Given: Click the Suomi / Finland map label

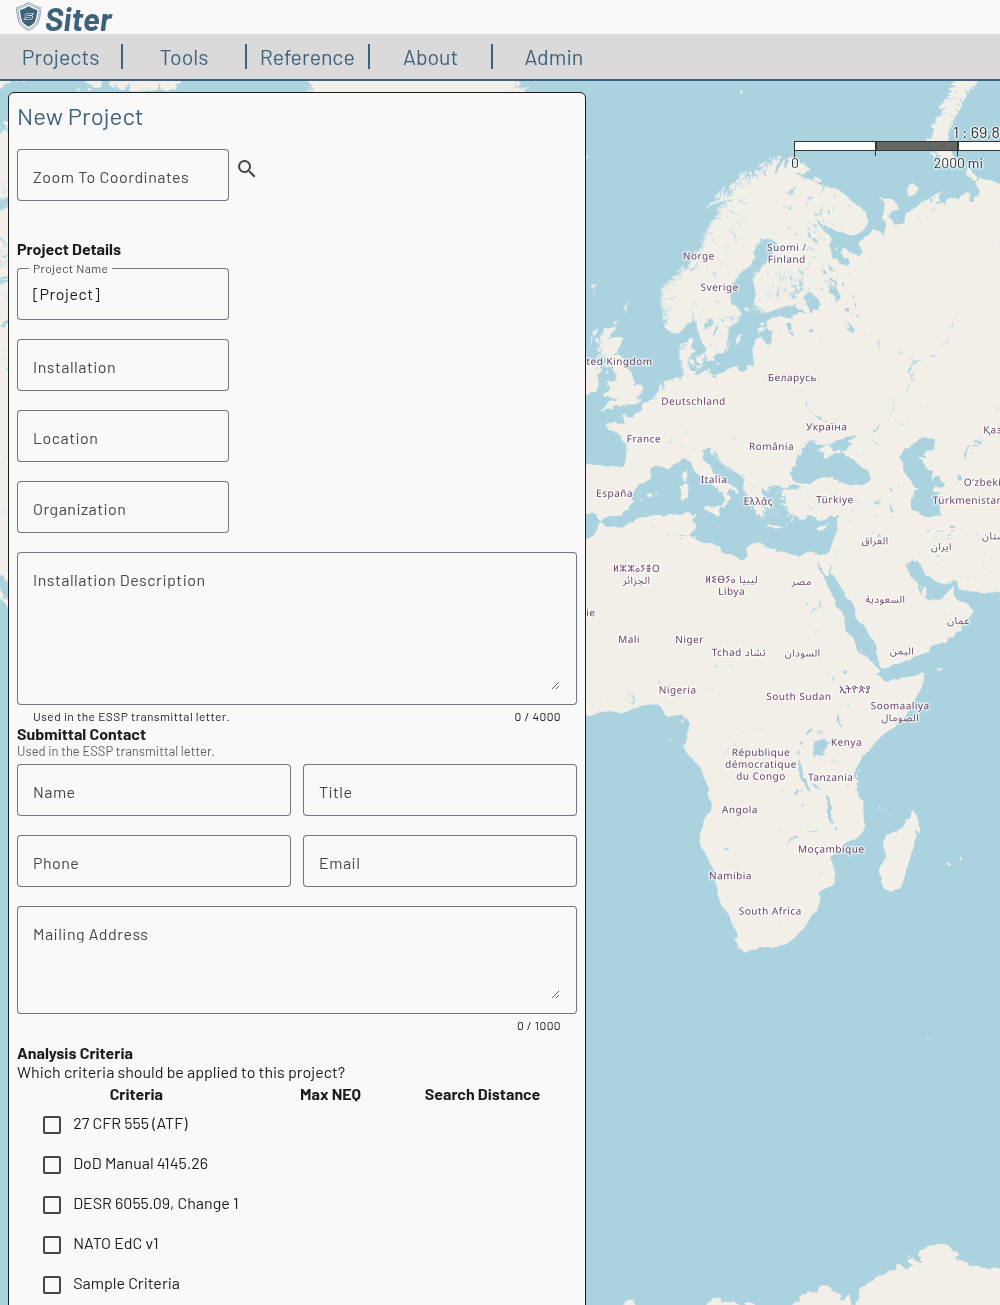Looking at the screenshot, I should (x=786, y=253).
